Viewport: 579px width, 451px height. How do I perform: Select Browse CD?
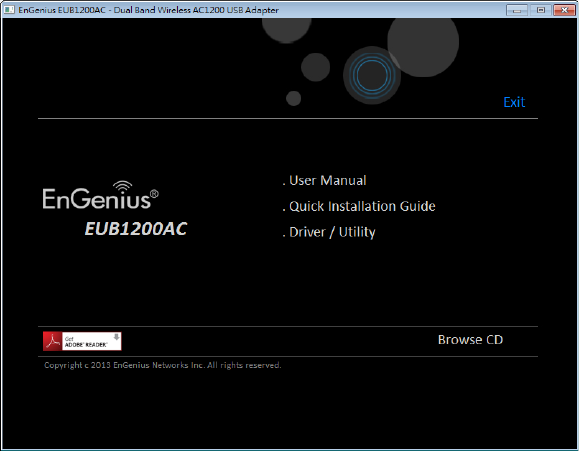pyautogui.click(x=470, y=339)
